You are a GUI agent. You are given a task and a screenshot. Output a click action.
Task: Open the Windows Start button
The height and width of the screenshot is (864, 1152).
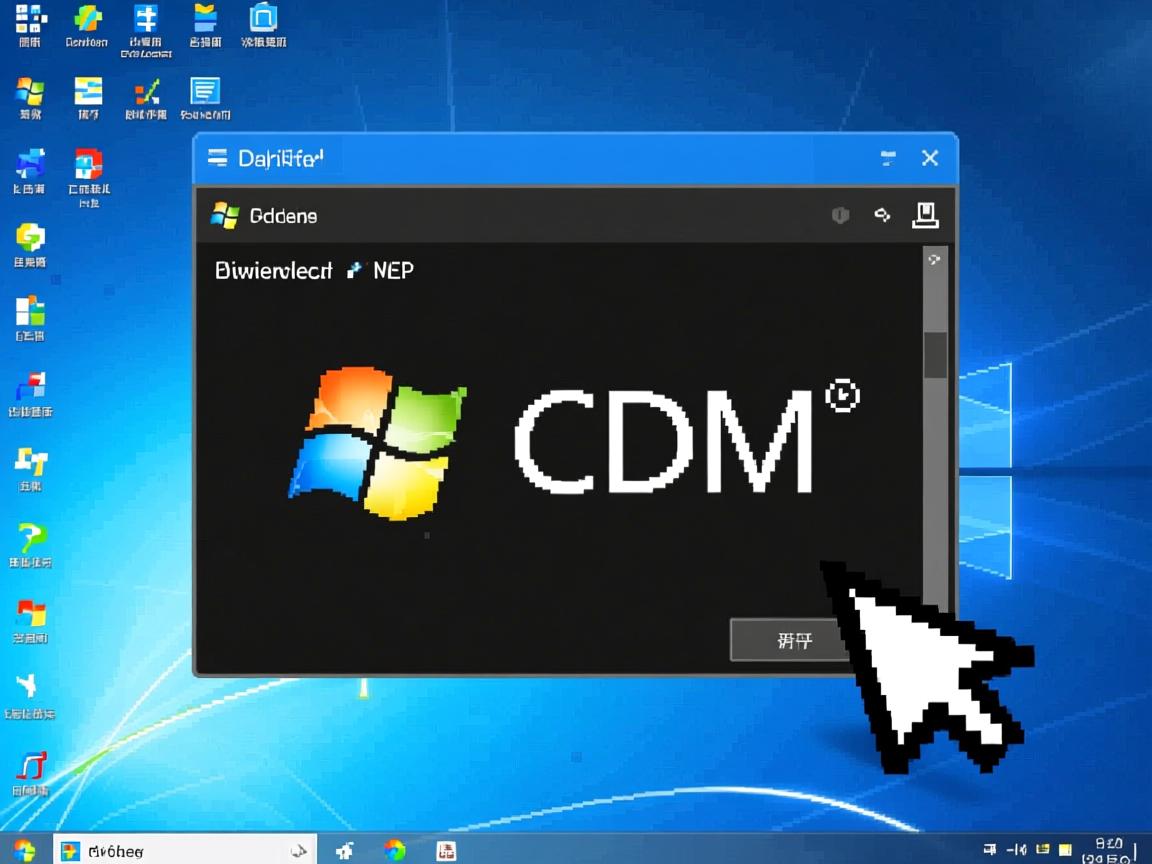[24, 850]
